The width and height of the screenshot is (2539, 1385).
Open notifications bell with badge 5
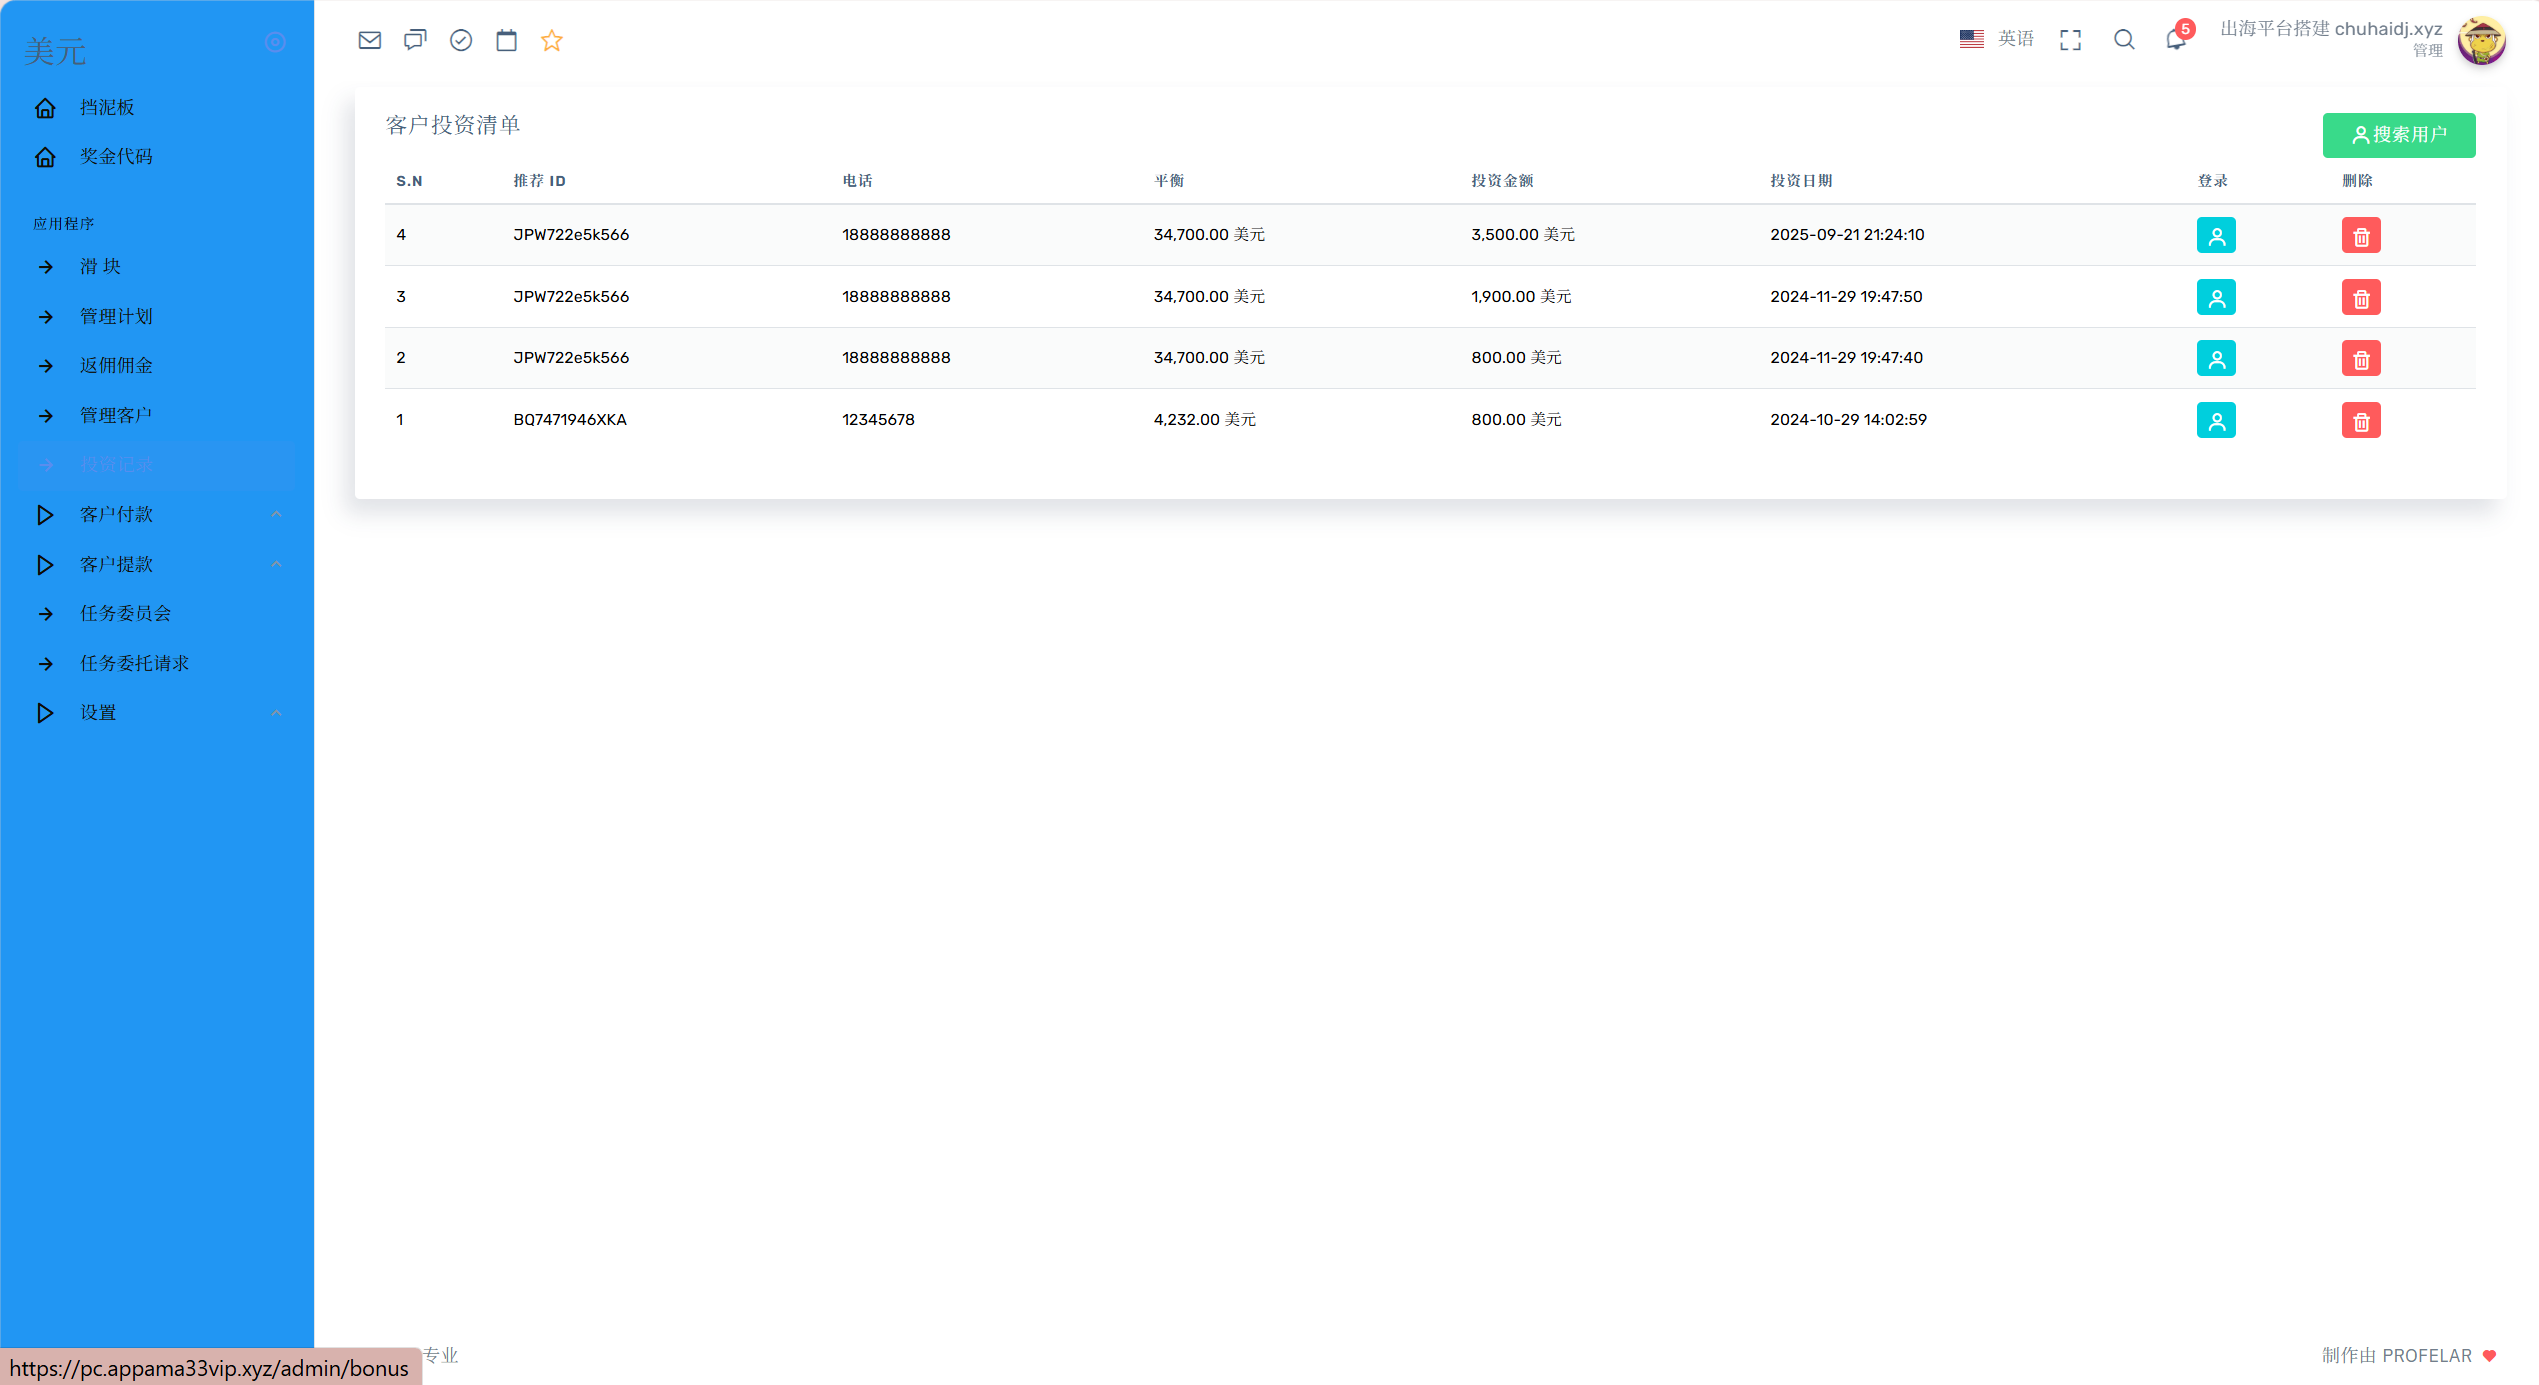point(2176,40)
